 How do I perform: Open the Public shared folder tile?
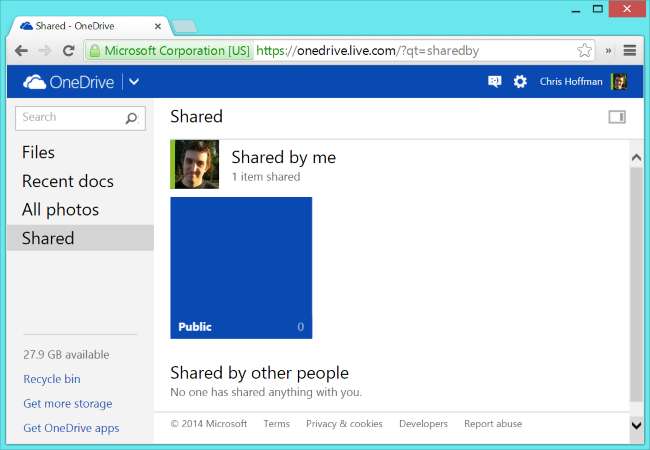(241, 267)
